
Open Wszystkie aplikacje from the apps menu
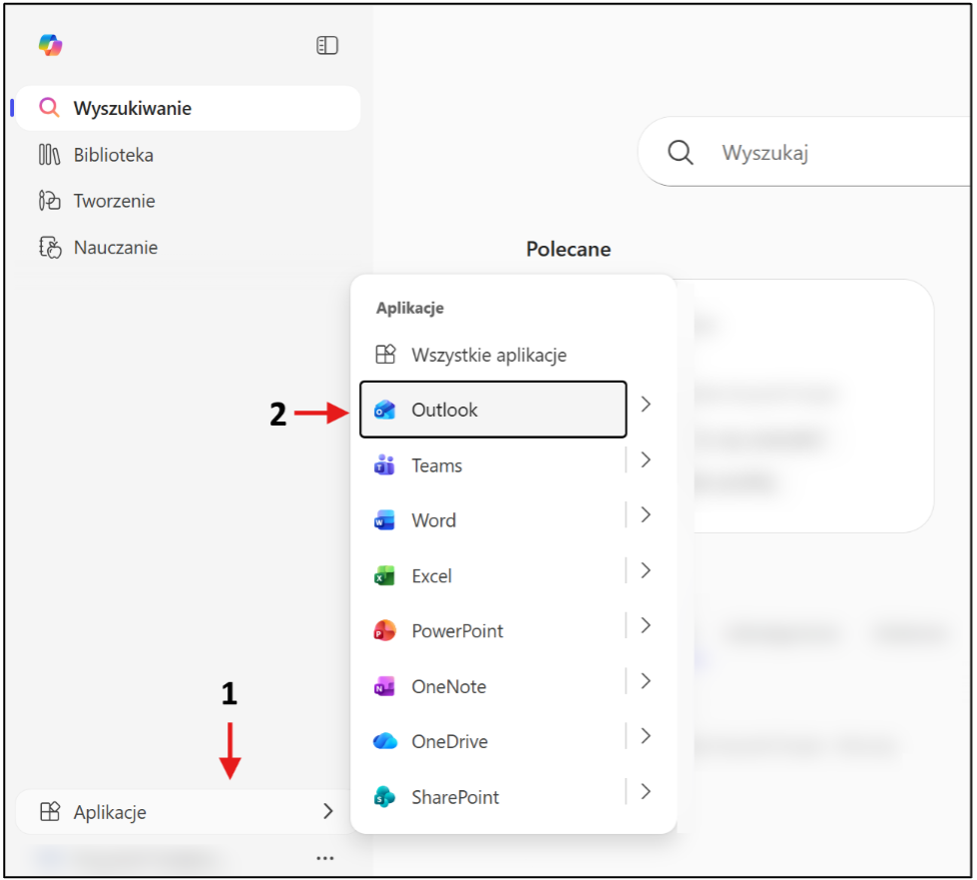[x=488, y=355]
